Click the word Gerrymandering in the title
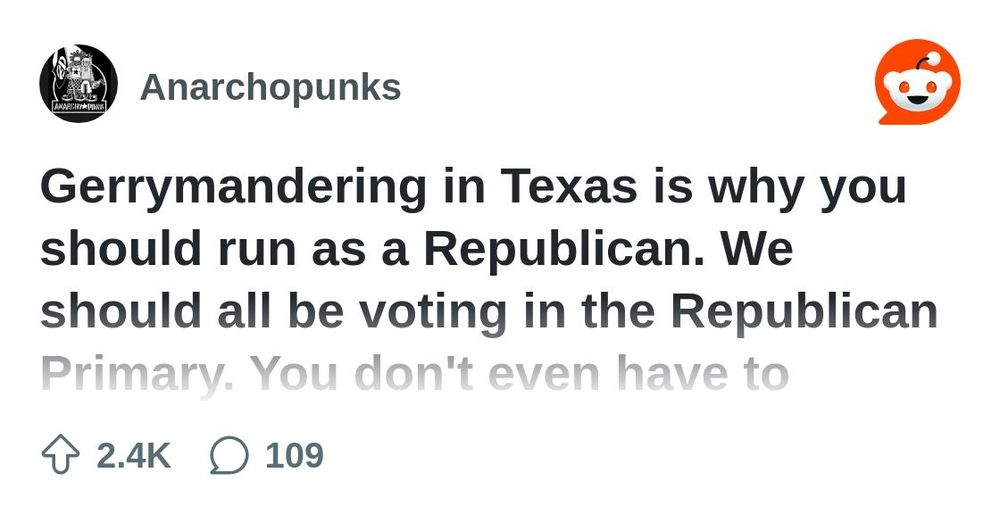The width and height of the screenshot is (1000, 521). [233, 188]
